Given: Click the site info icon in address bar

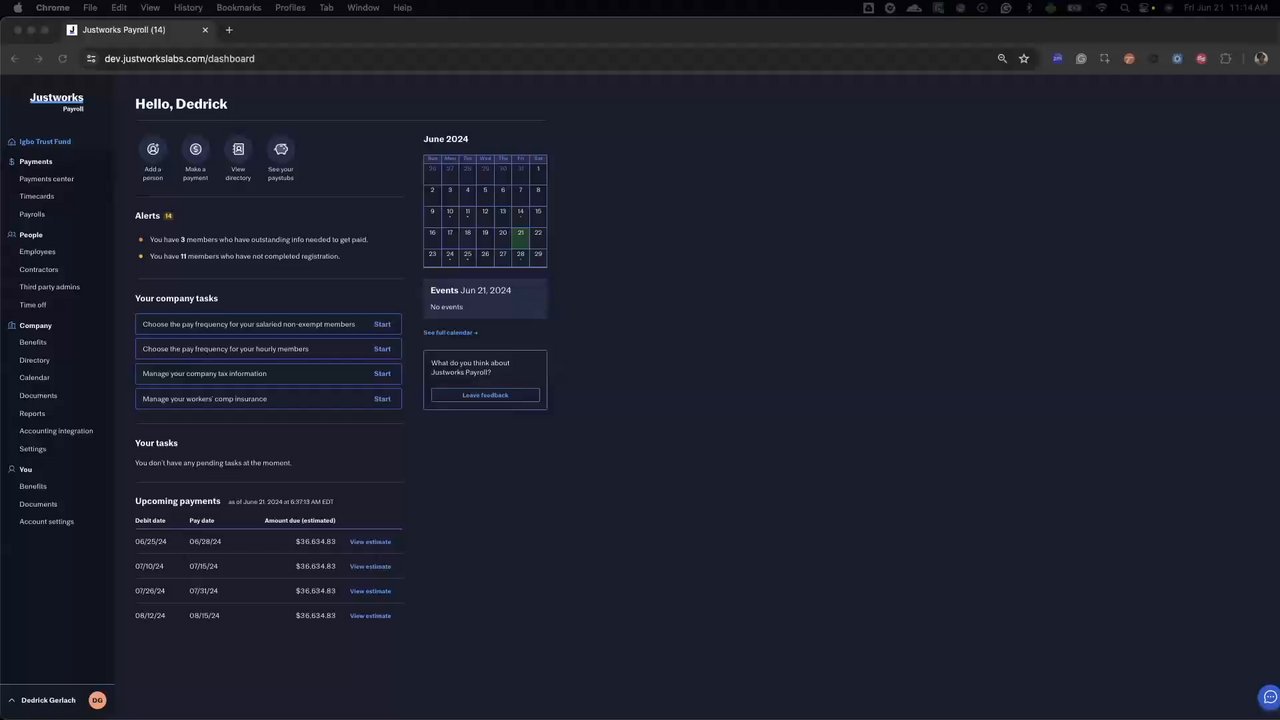Looking at the screenshot, I should coord(91,59).
